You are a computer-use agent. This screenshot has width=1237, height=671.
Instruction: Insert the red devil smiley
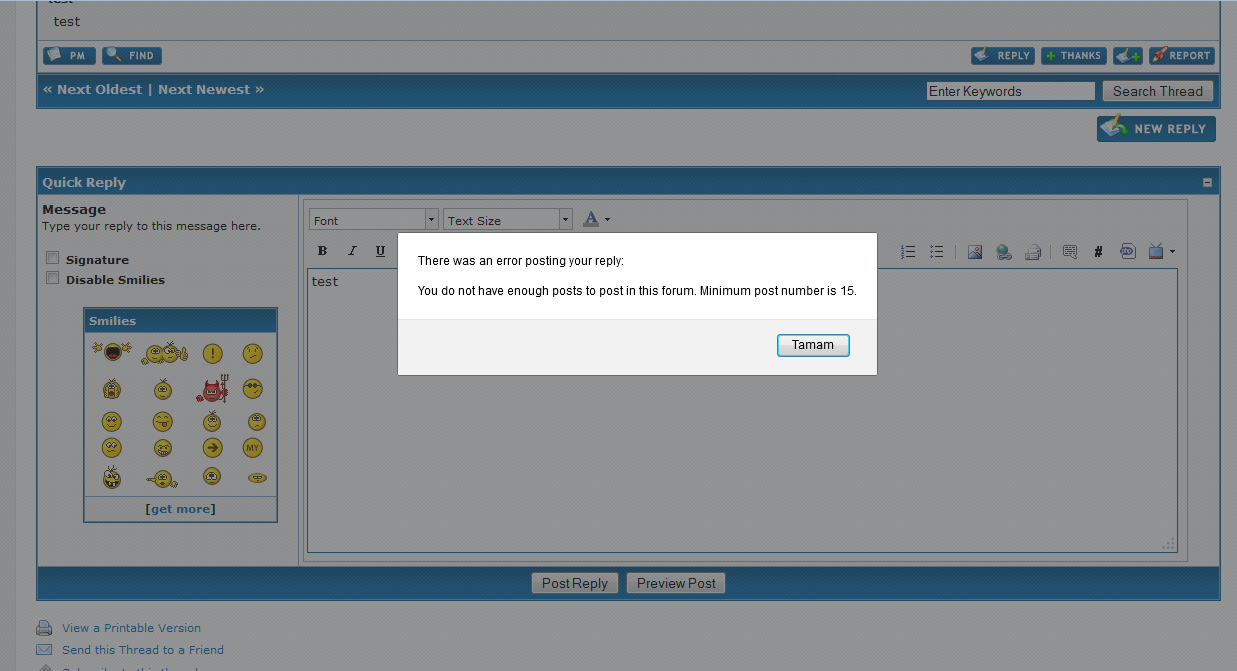tap(214, 389)
